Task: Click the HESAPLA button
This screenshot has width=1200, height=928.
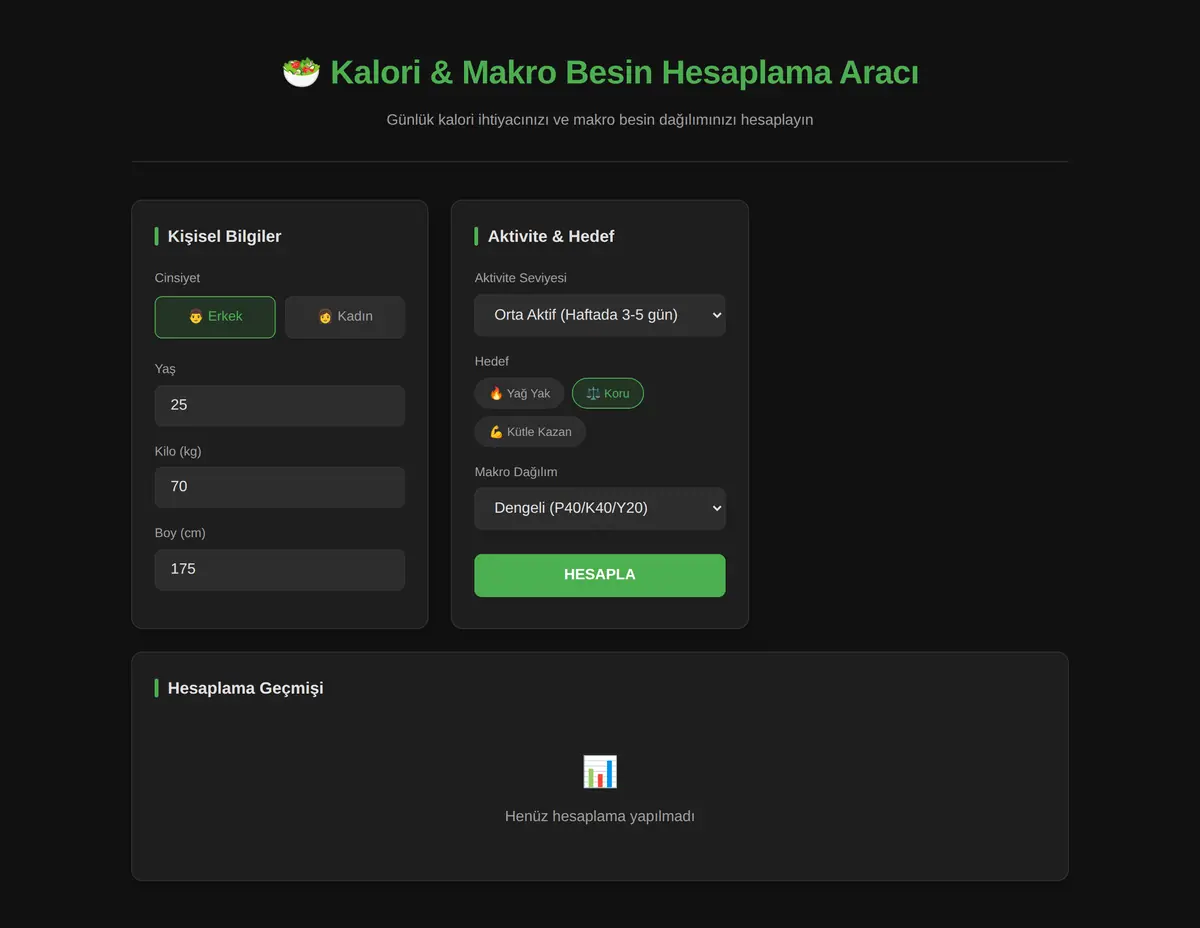Action: point(600,575)
